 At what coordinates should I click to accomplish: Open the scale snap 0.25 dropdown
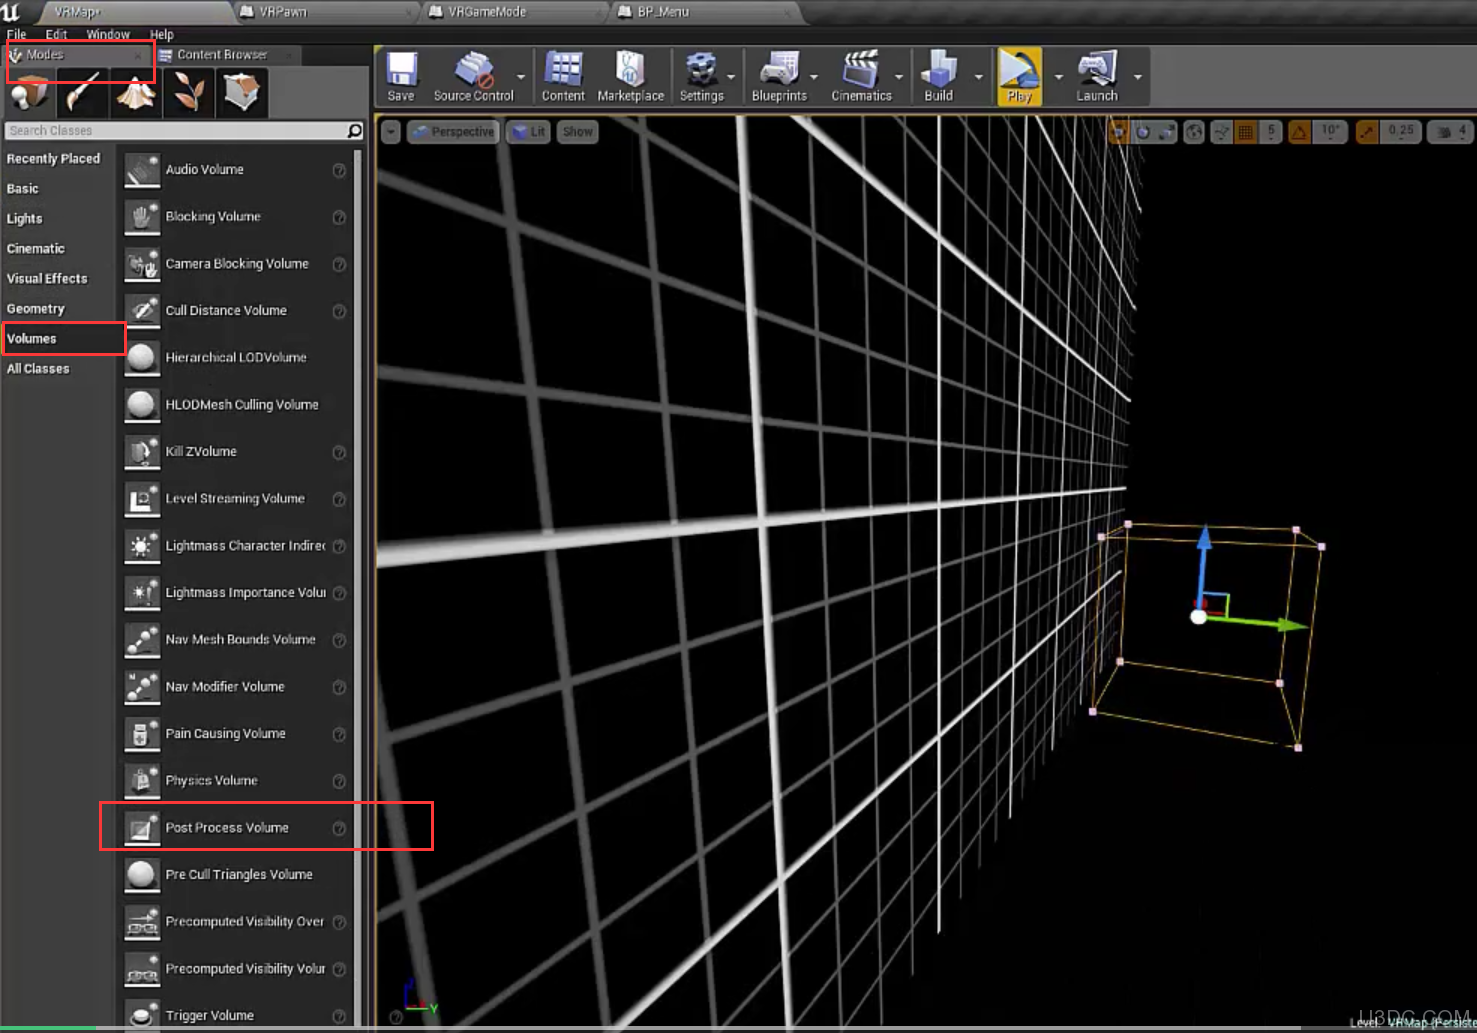tap(1400, 132)
